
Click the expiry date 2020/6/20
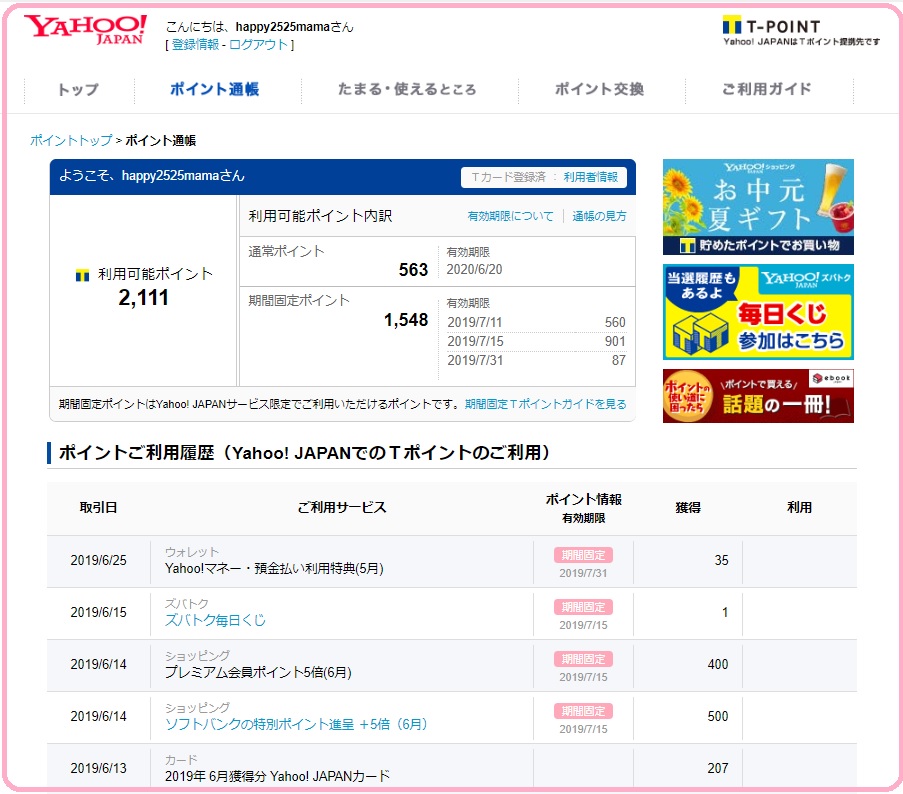tap(475, 269)
